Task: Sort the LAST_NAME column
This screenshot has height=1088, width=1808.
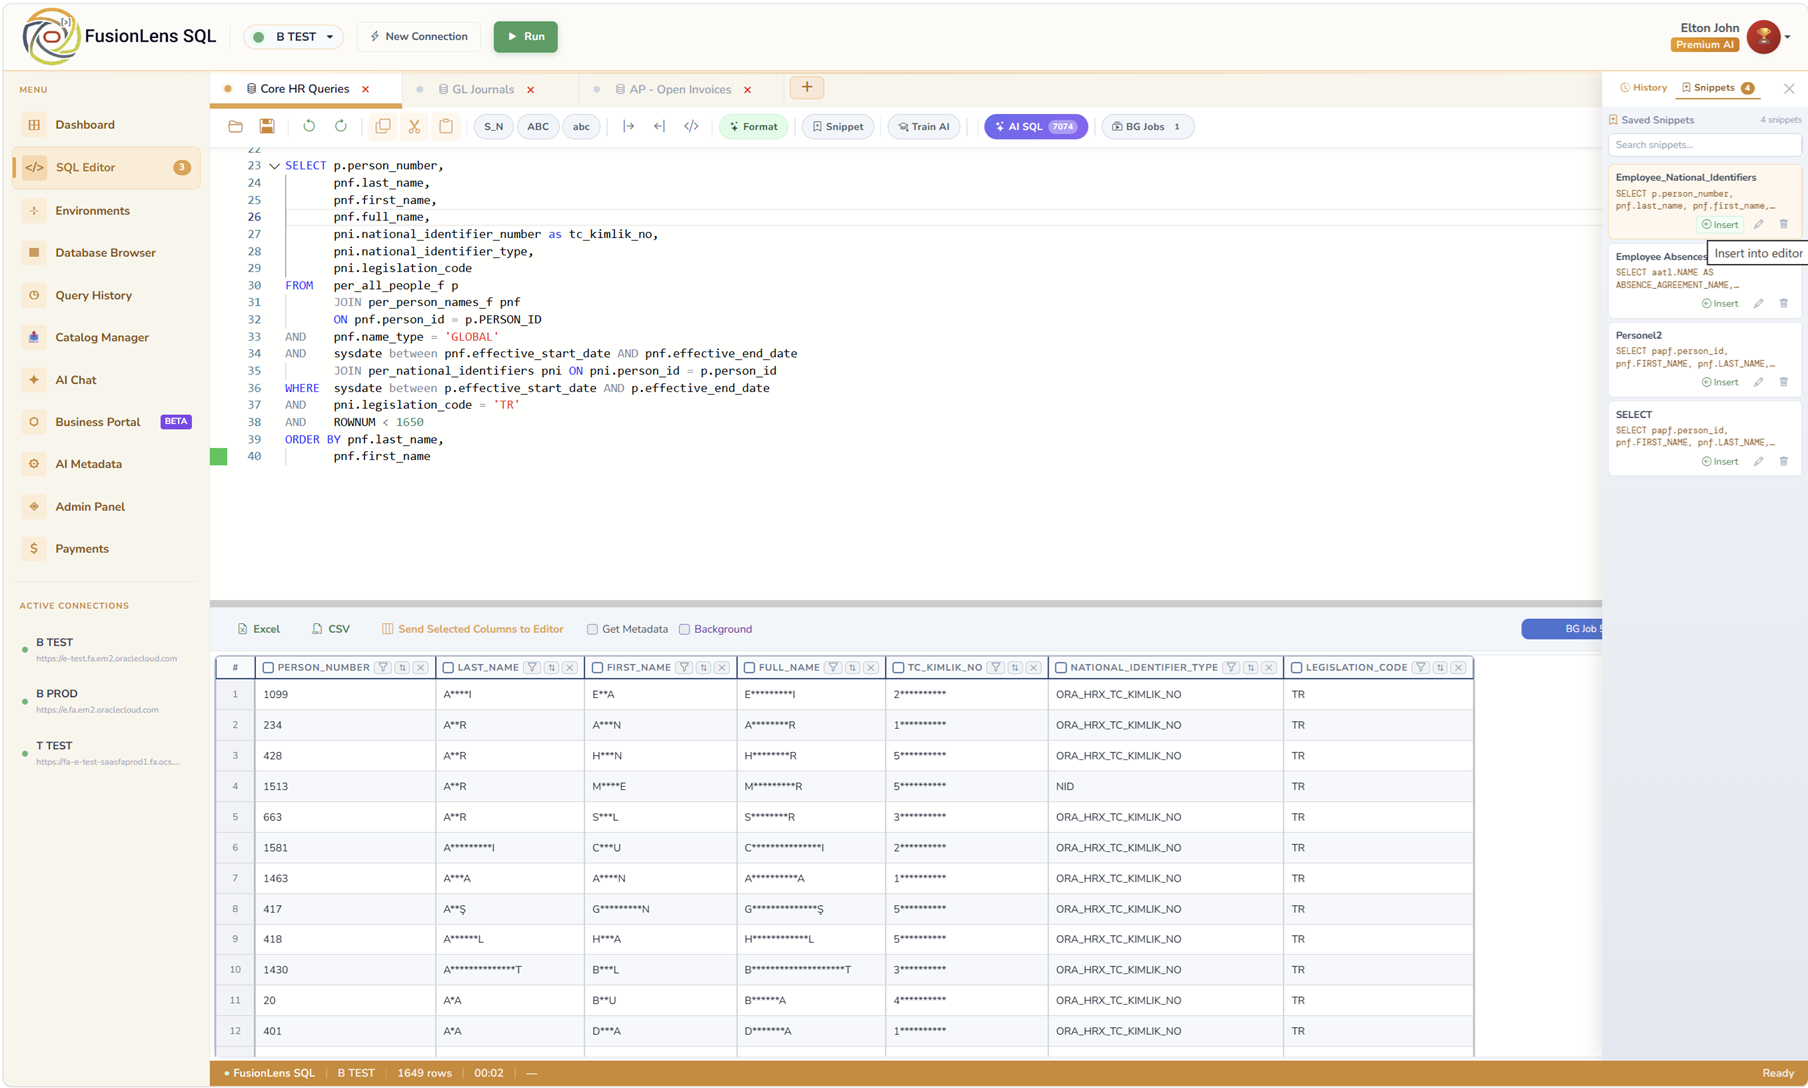Action: point(551,668)
